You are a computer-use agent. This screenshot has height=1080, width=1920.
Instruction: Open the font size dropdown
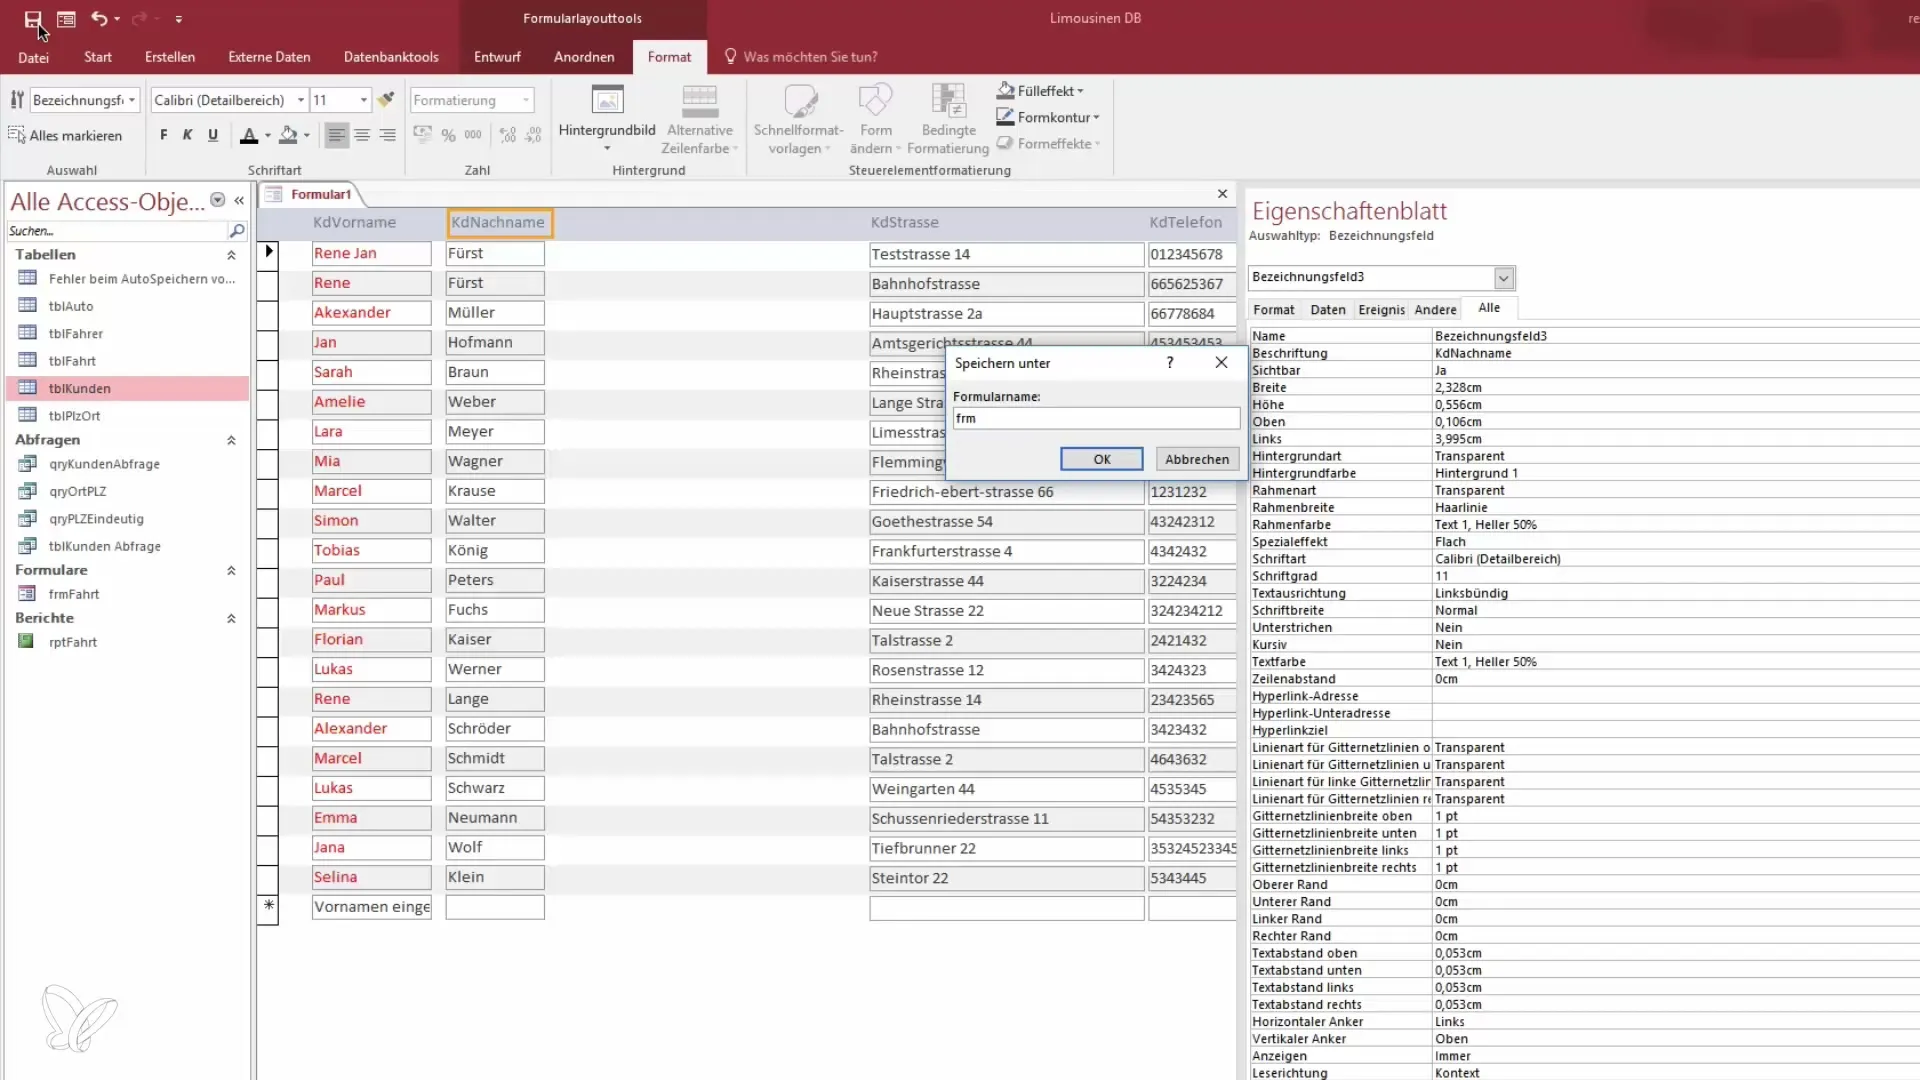click(x=364, y=100)
